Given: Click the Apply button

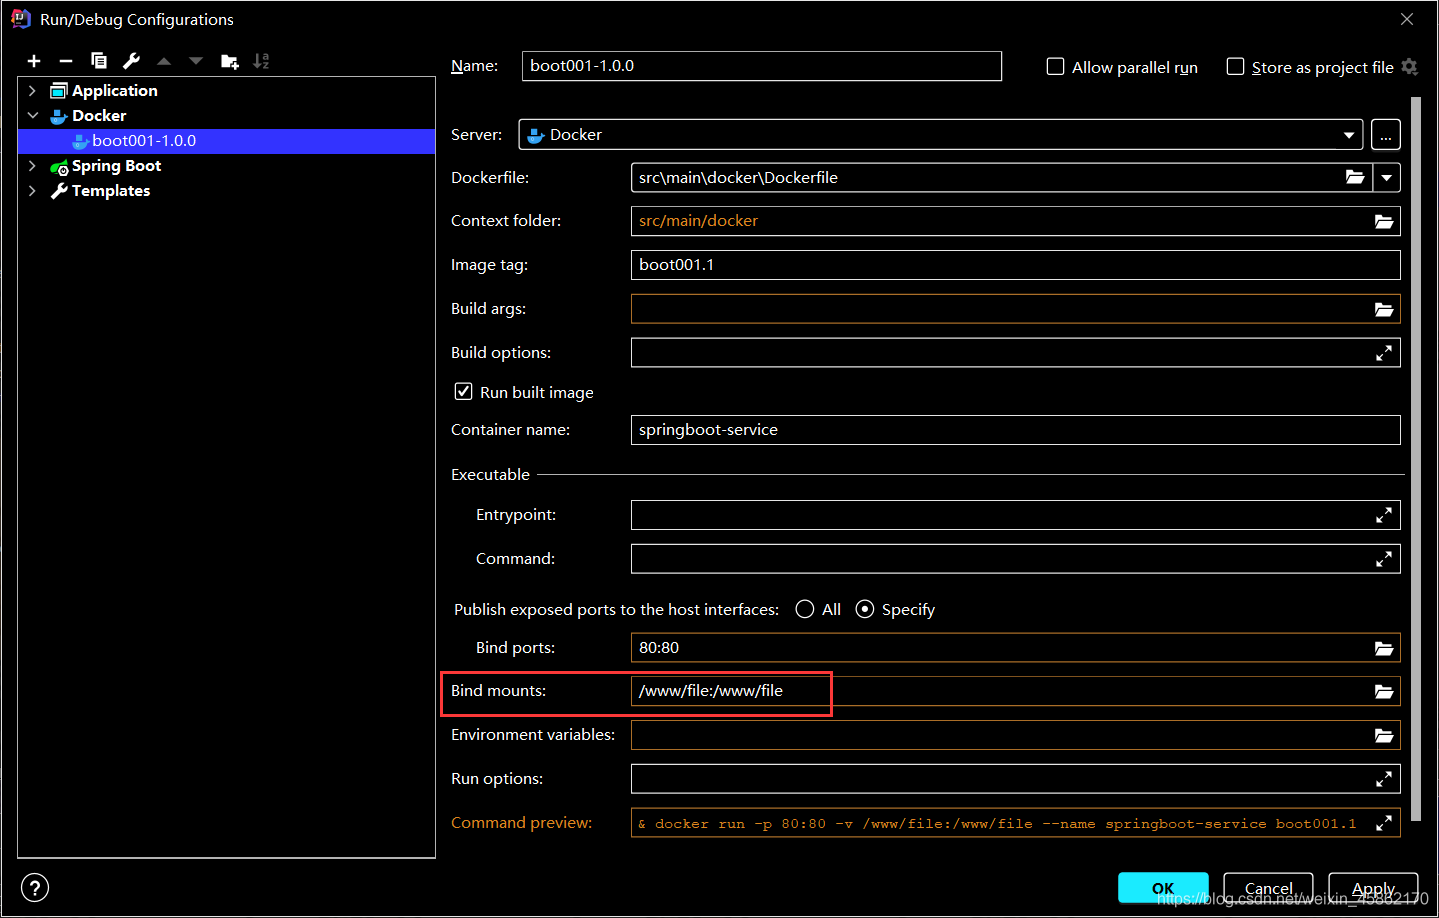Looking at the screenshot, I should click(1373, 888).
